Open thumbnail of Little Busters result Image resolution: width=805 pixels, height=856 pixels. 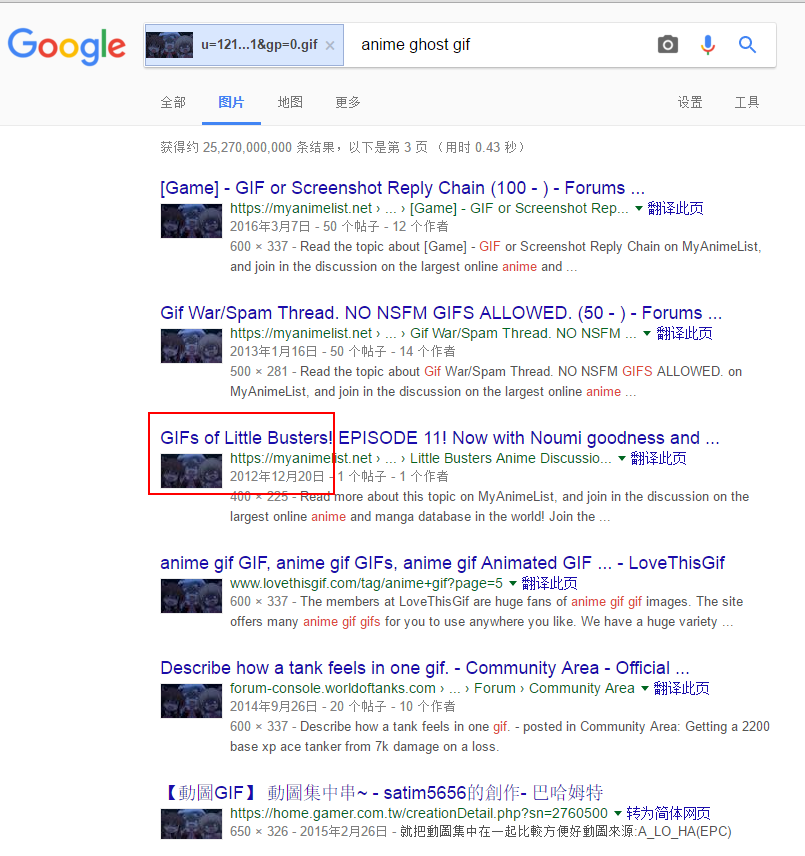191,471
